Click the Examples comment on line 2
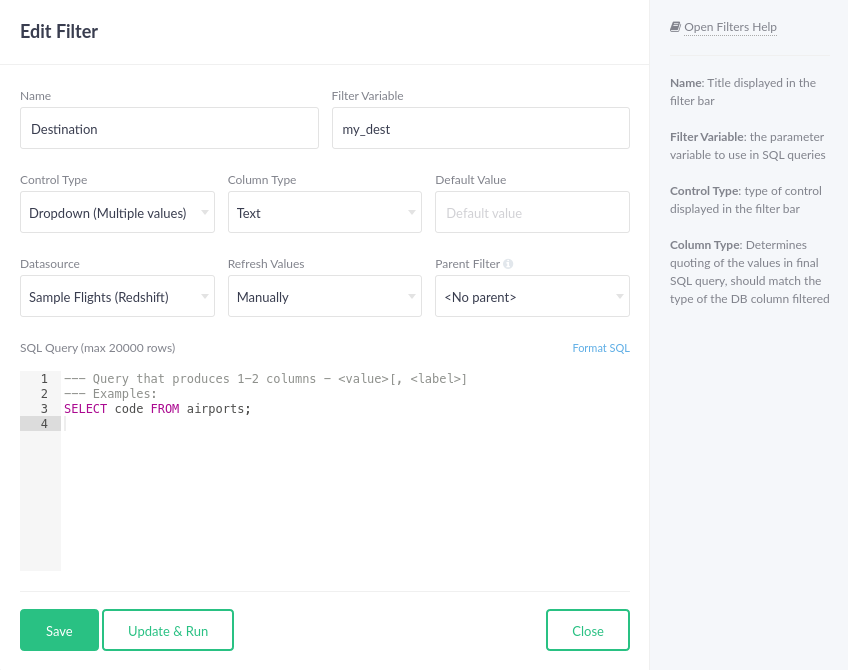This screenshot has height=670, width=848. coord(110,394)
